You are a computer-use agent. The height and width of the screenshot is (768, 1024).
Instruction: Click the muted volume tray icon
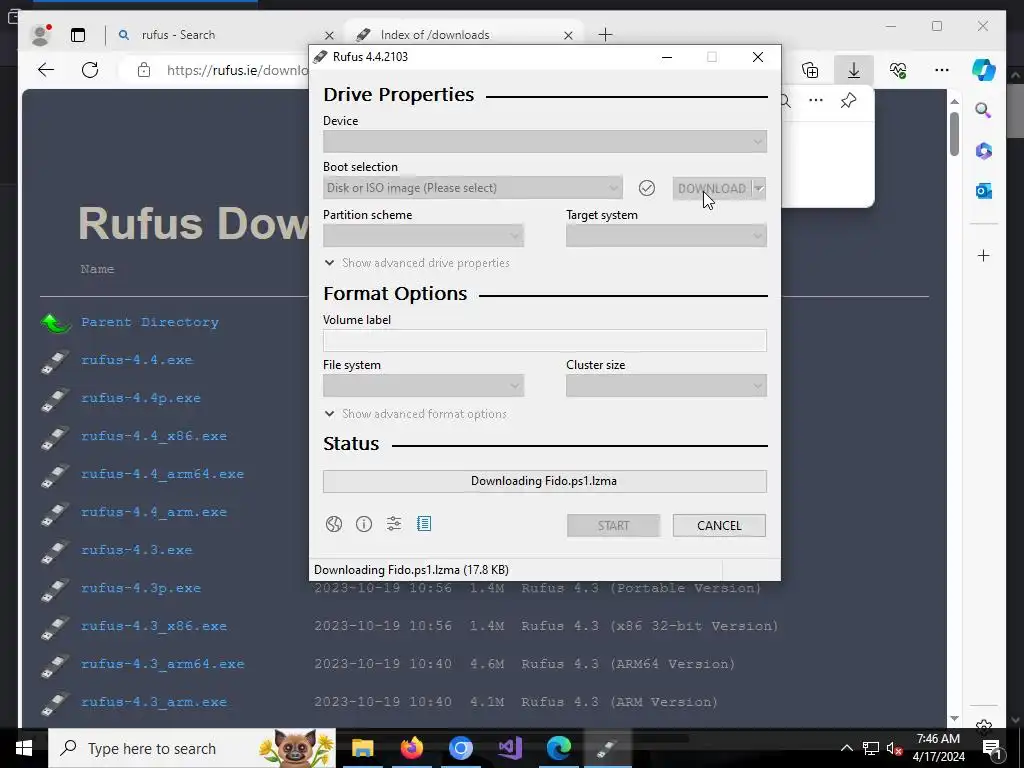coord(894,748)
